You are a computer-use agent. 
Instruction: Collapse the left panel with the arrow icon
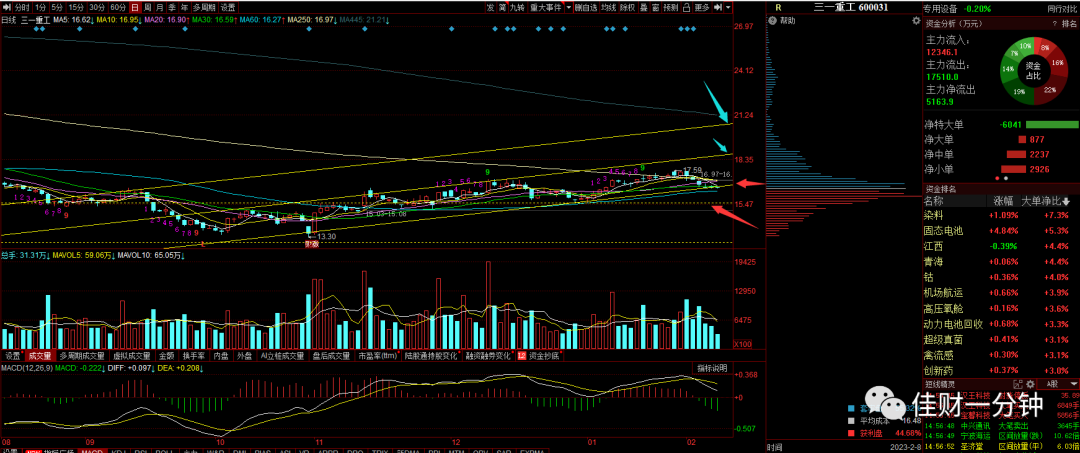(7, 8)
